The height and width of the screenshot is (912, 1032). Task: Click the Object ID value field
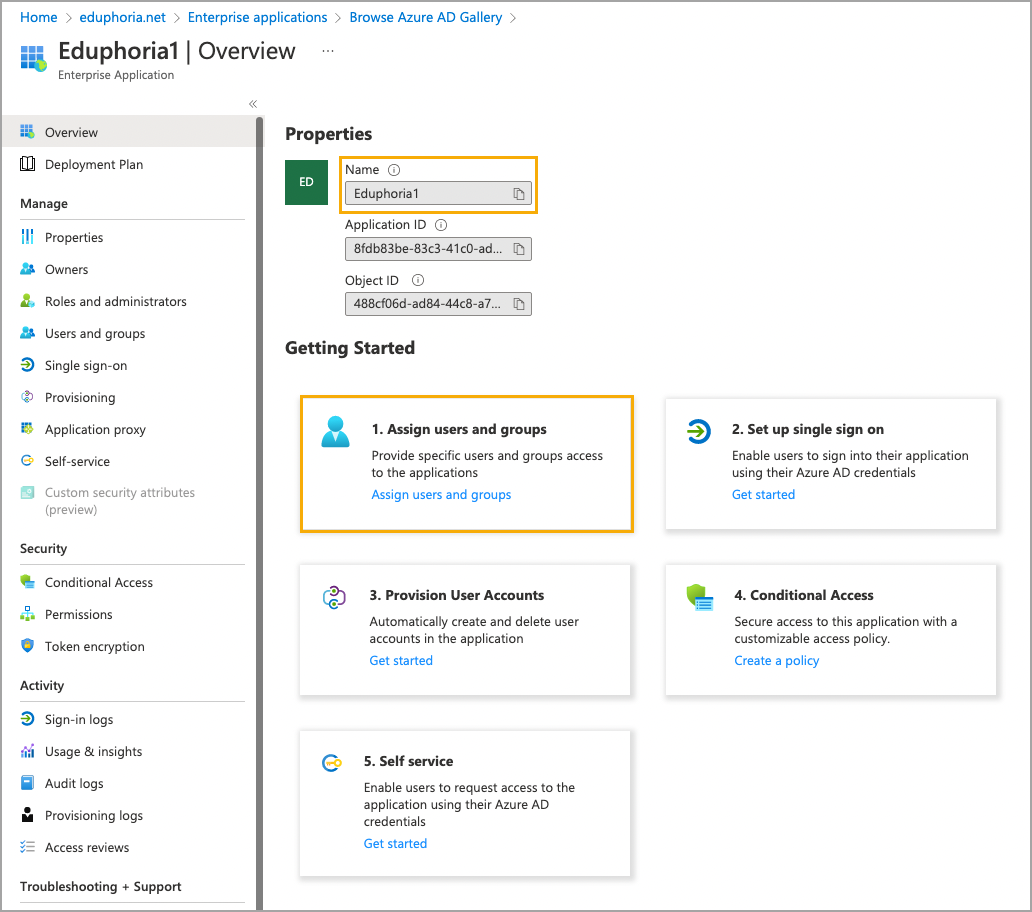pos(438,304)
